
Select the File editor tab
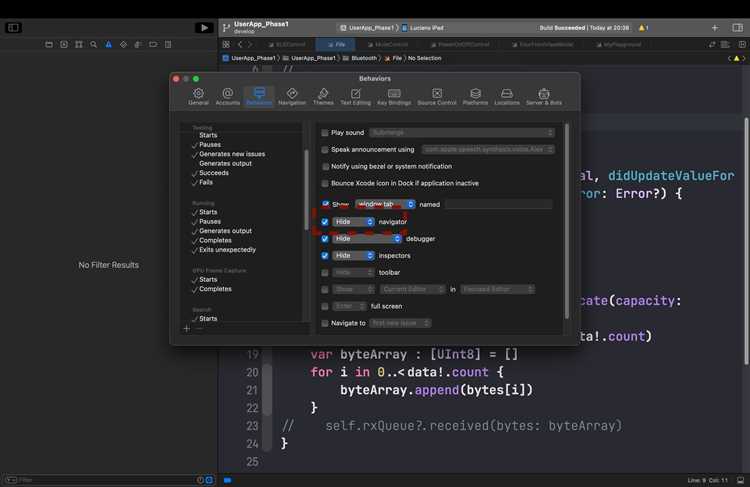tap(336, 44)
